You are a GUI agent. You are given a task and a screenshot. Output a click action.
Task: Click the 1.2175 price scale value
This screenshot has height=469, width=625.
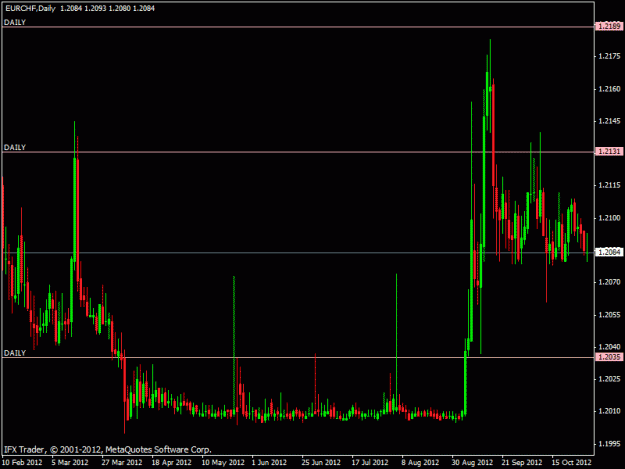pos(609,56)
